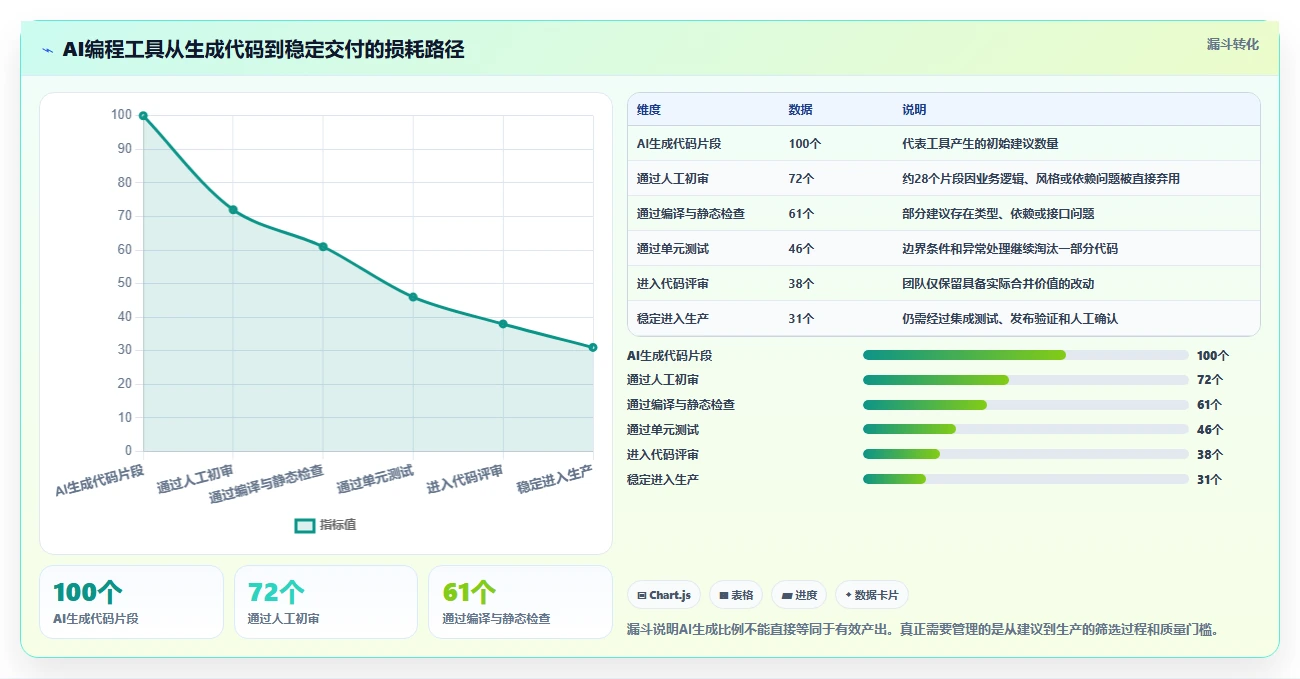
Task: Click the chart point for 通过编译与静态检查
Action: click(323, 247)
